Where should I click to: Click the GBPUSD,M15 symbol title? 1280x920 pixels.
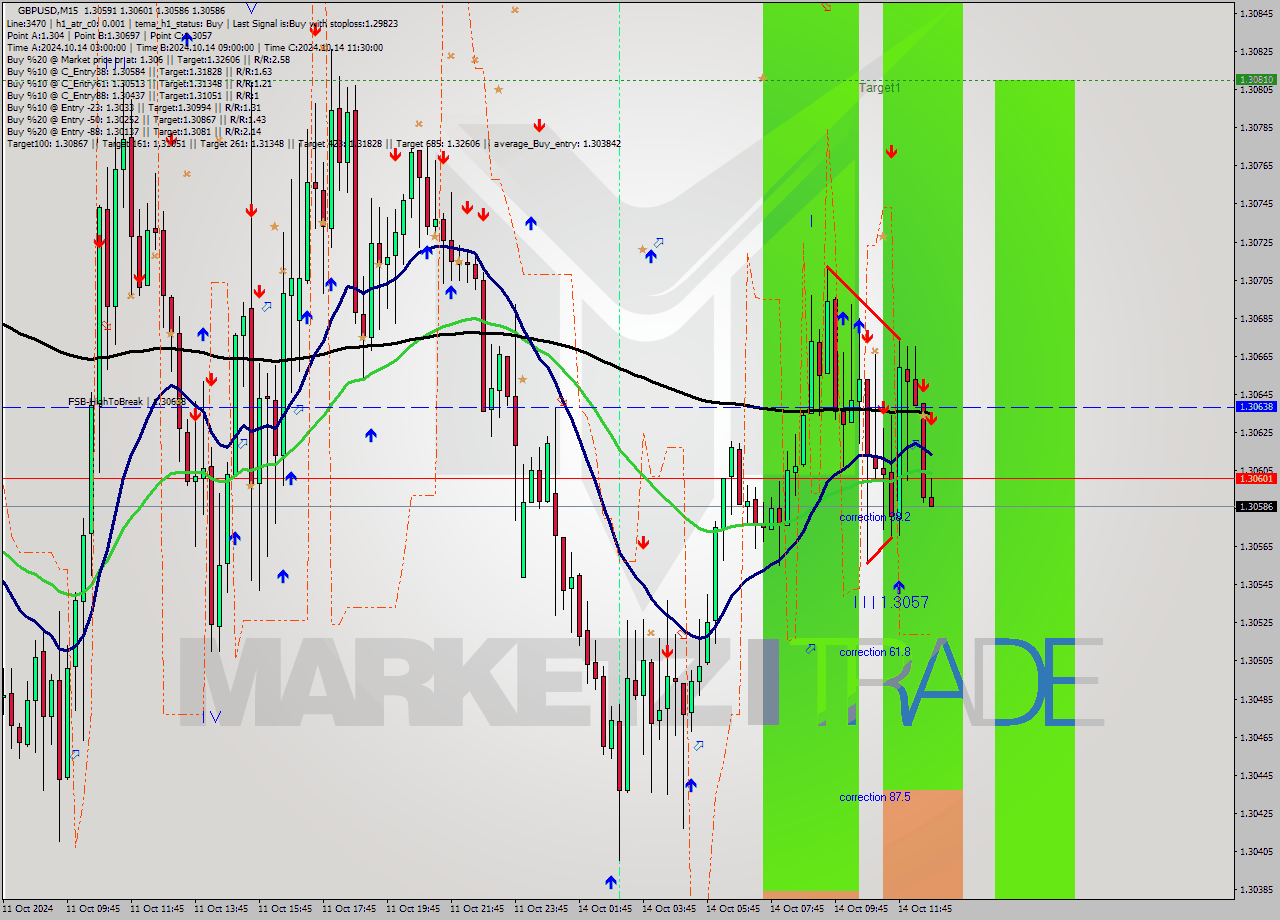tap(48, 10)
